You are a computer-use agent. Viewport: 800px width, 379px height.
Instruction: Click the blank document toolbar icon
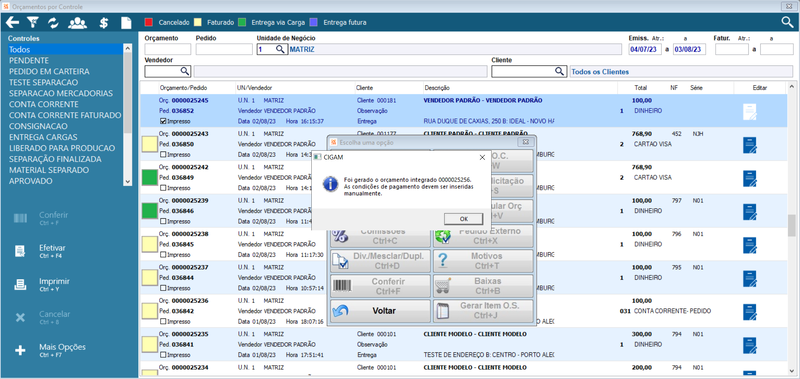pos(126,22)
